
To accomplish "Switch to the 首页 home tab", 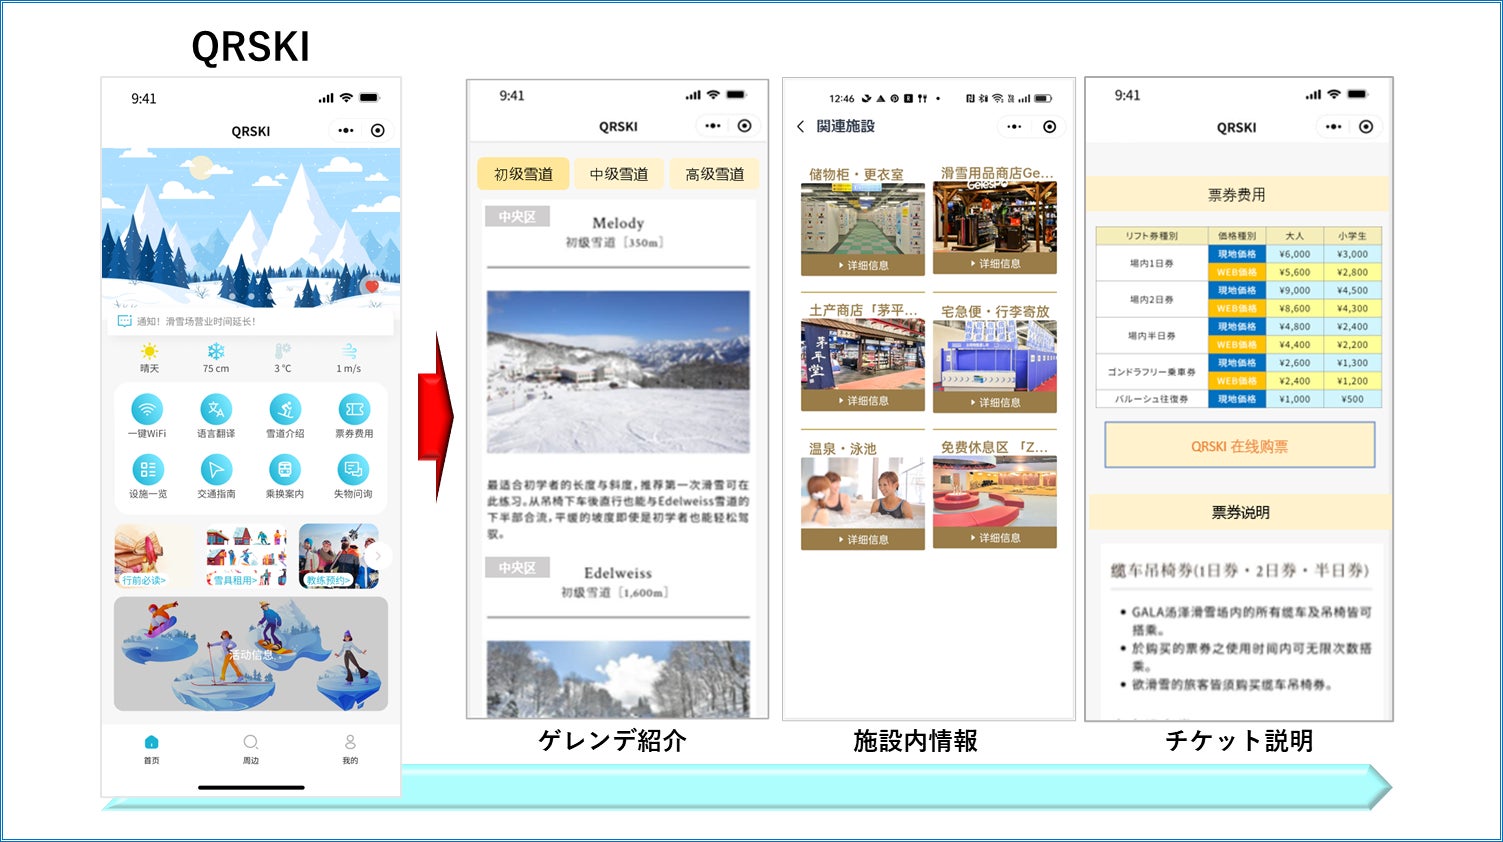I will pos(151,748).
